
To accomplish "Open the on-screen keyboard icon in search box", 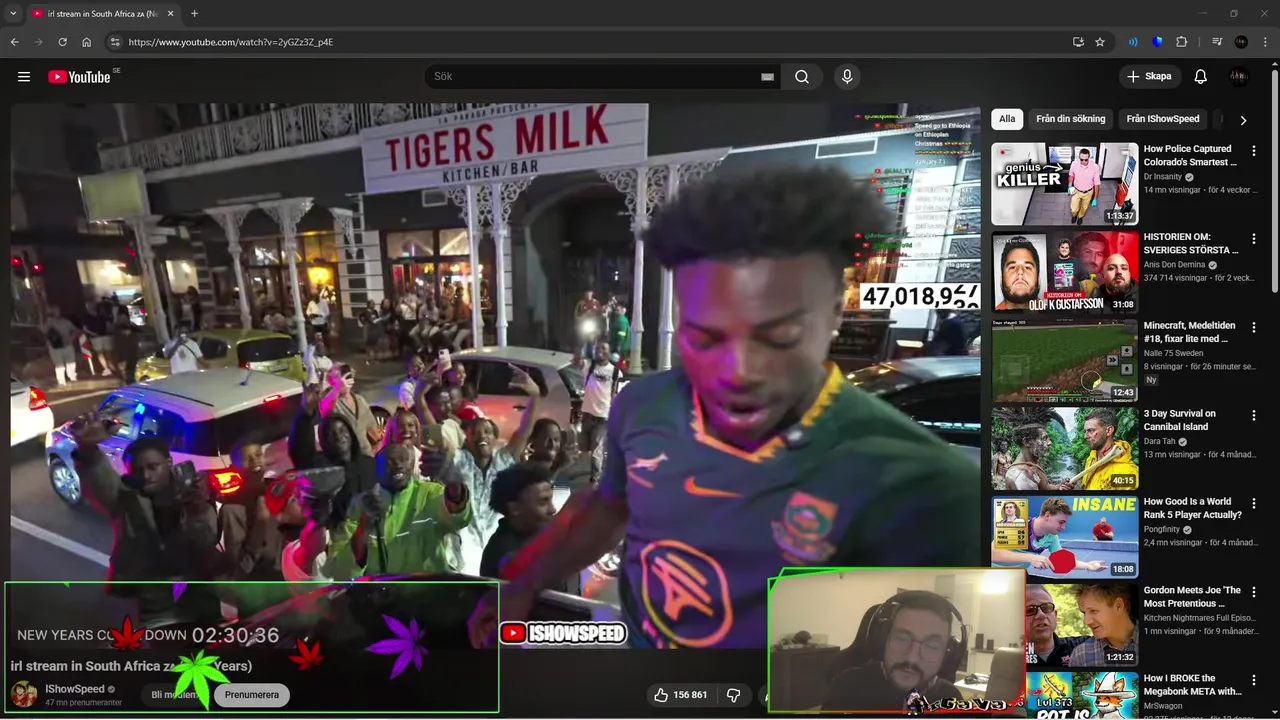I will 767,77.
